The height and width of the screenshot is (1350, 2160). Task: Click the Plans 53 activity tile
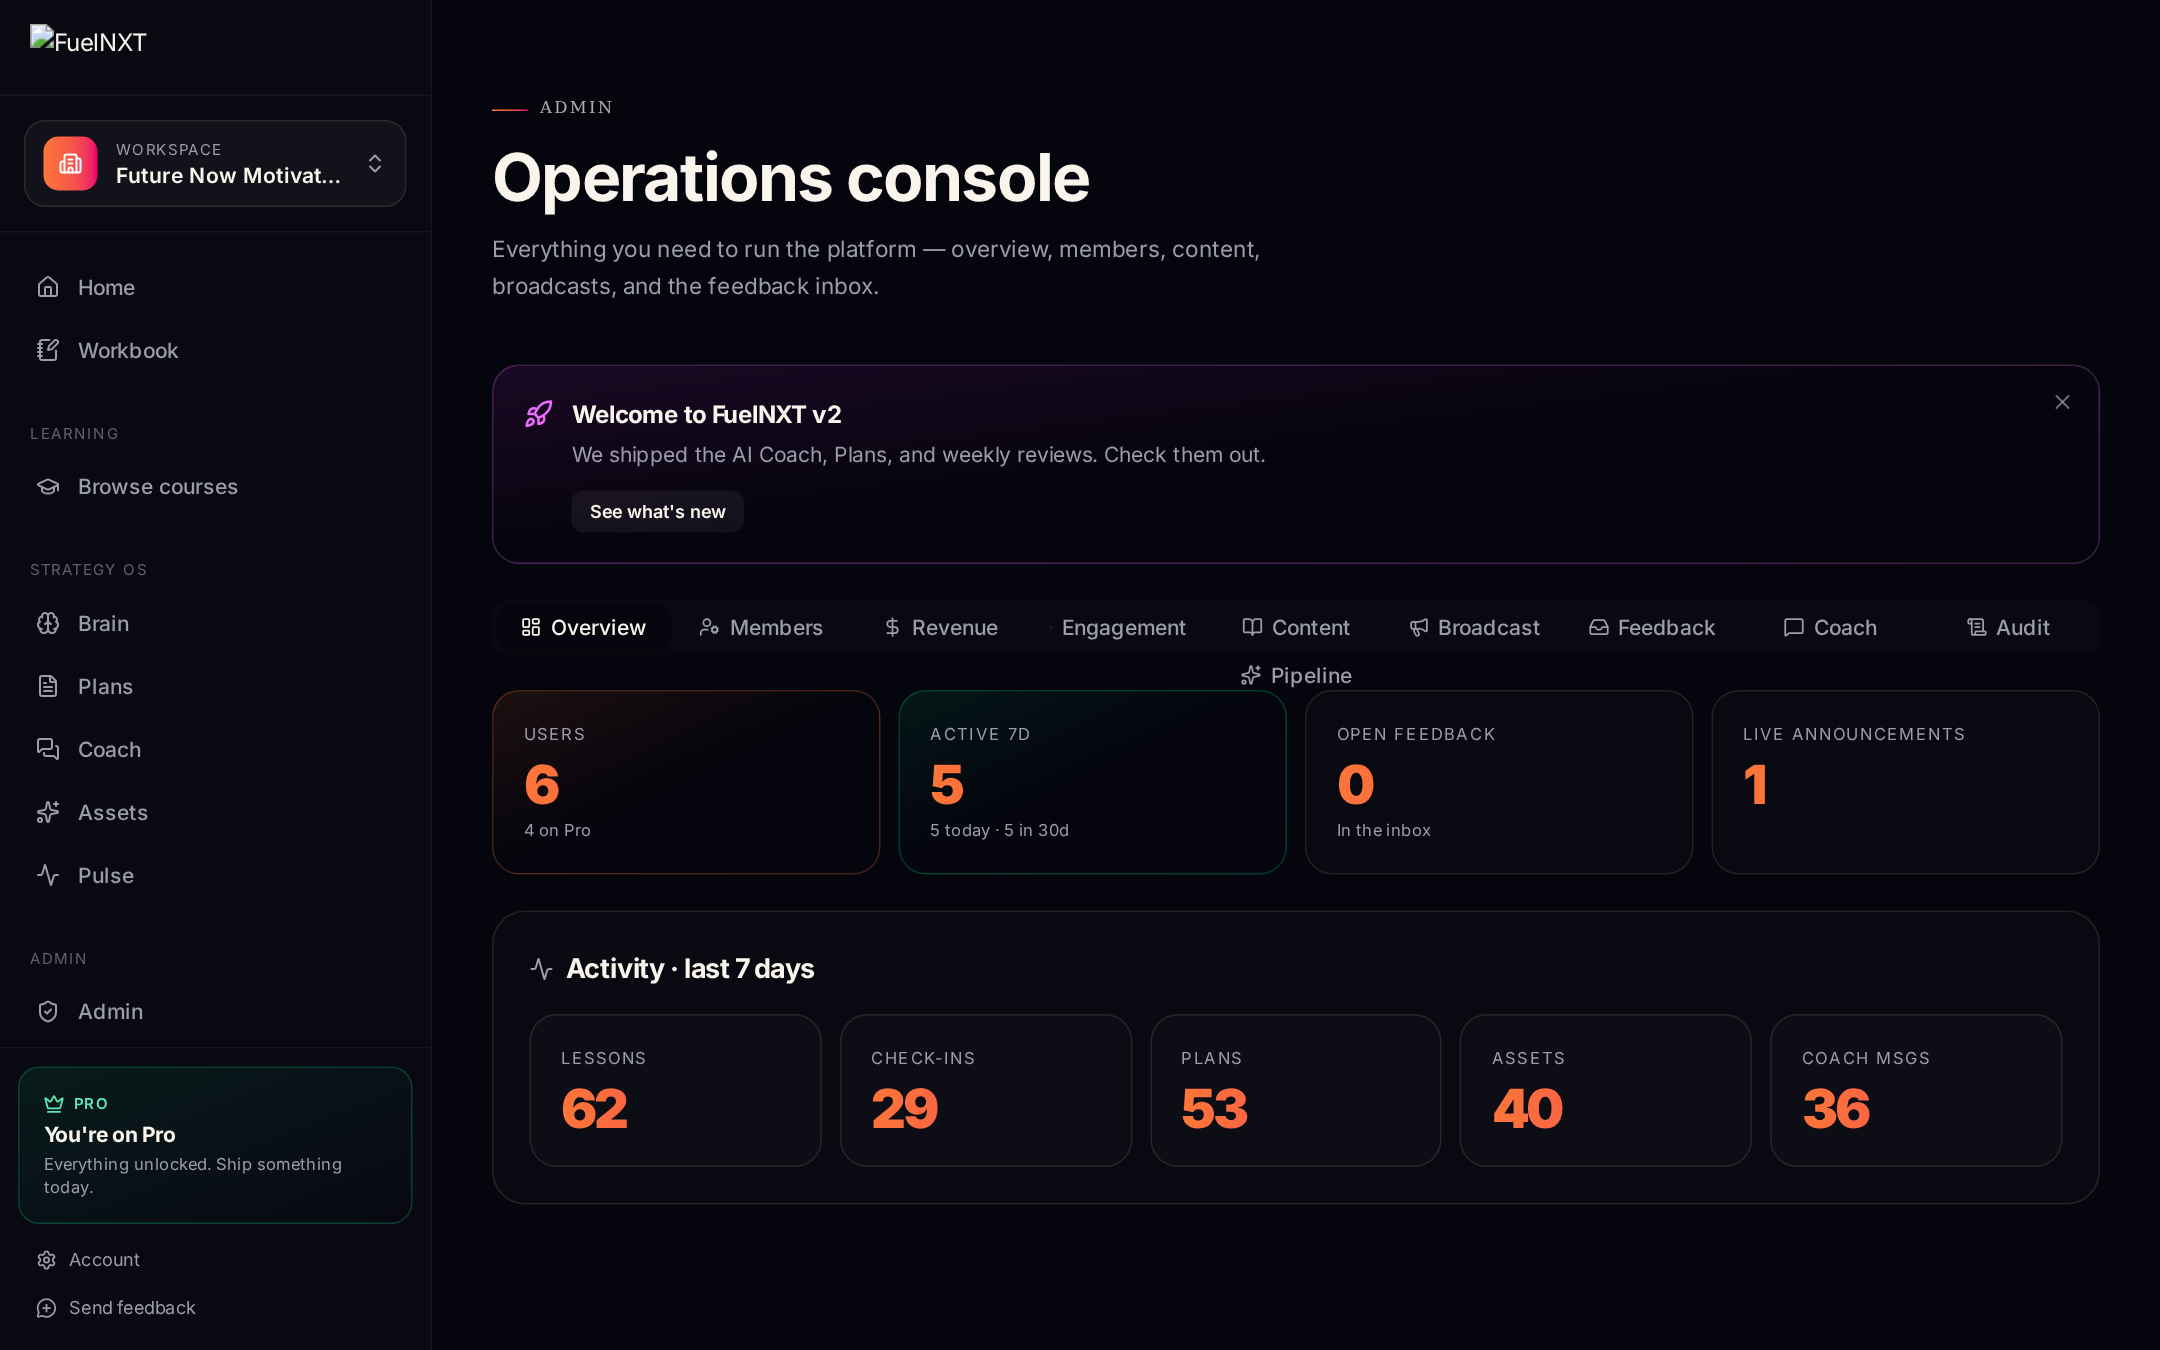1296,1090
